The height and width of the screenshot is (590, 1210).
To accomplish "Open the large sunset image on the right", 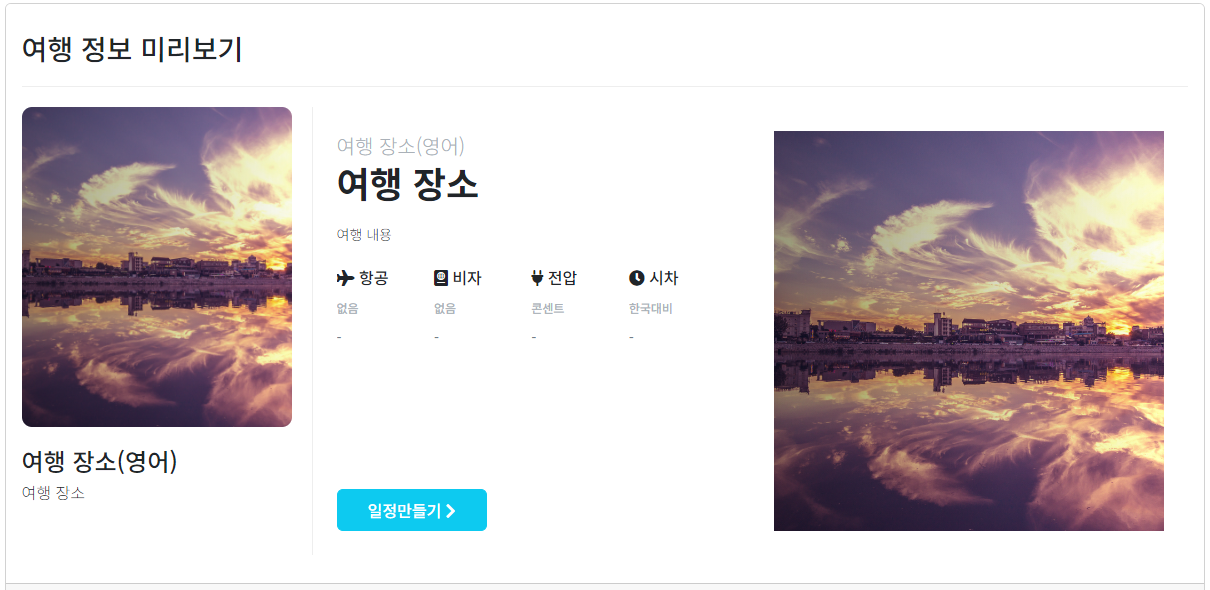I will click(969, 331).
